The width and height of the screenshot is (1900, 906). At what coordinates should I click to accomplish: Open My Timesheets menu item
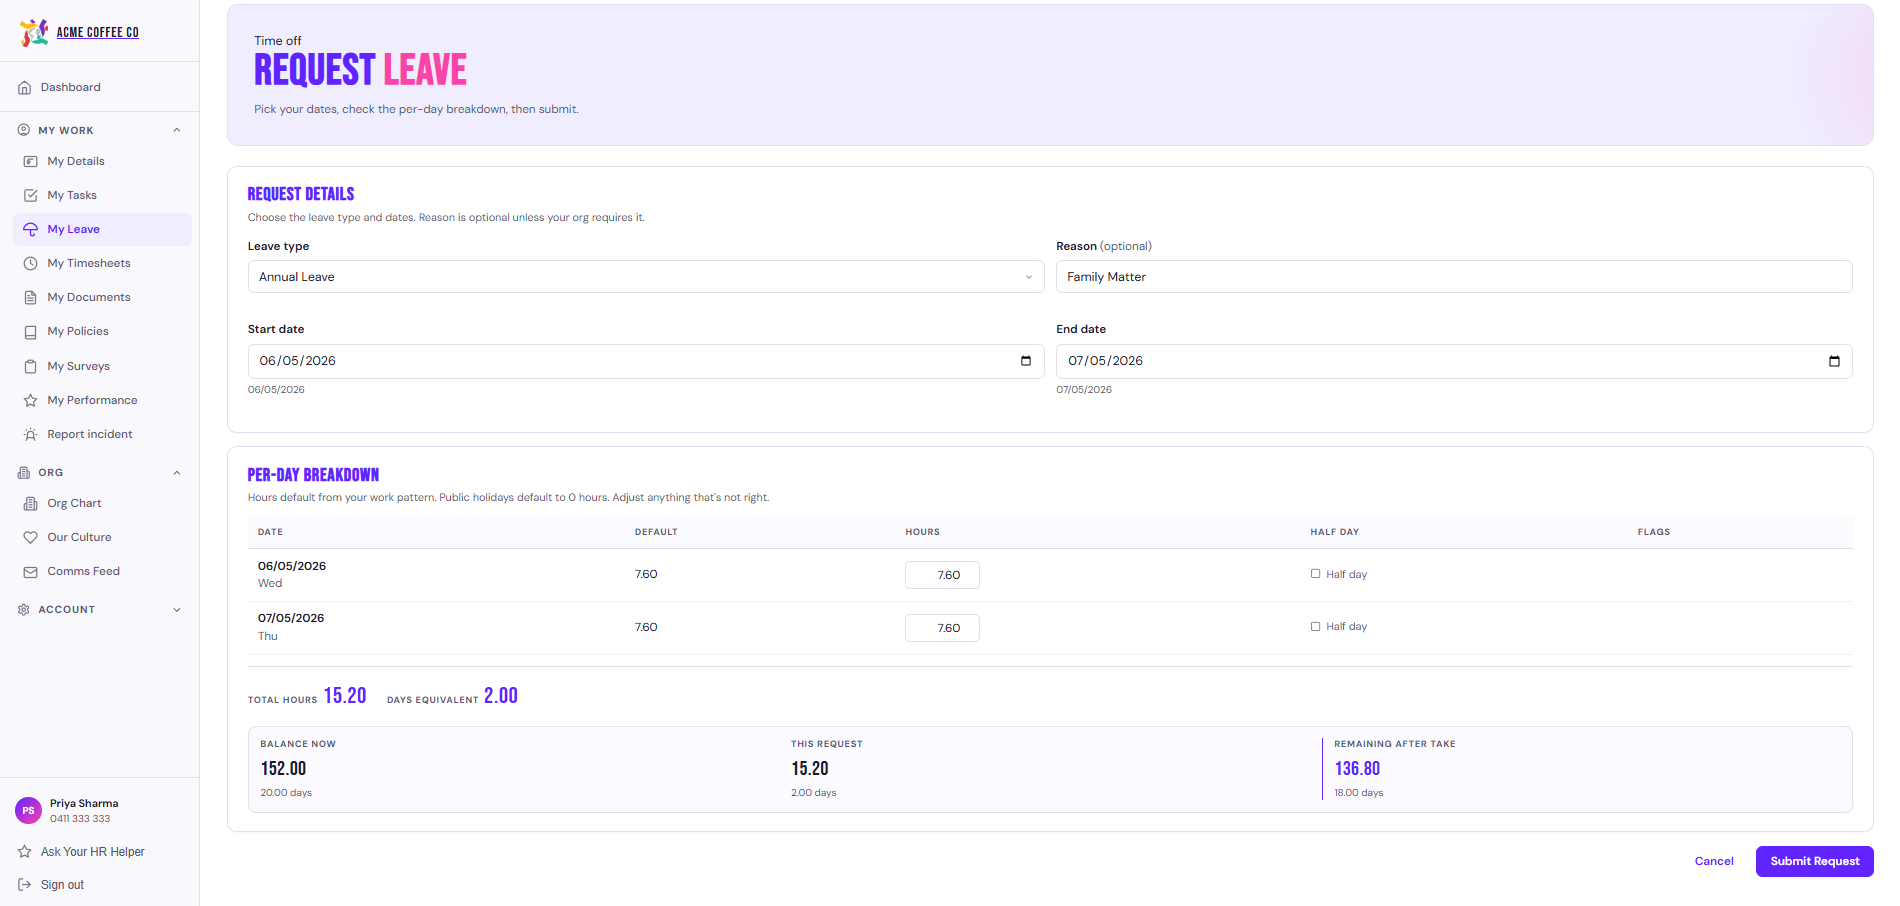pos(102,263)
